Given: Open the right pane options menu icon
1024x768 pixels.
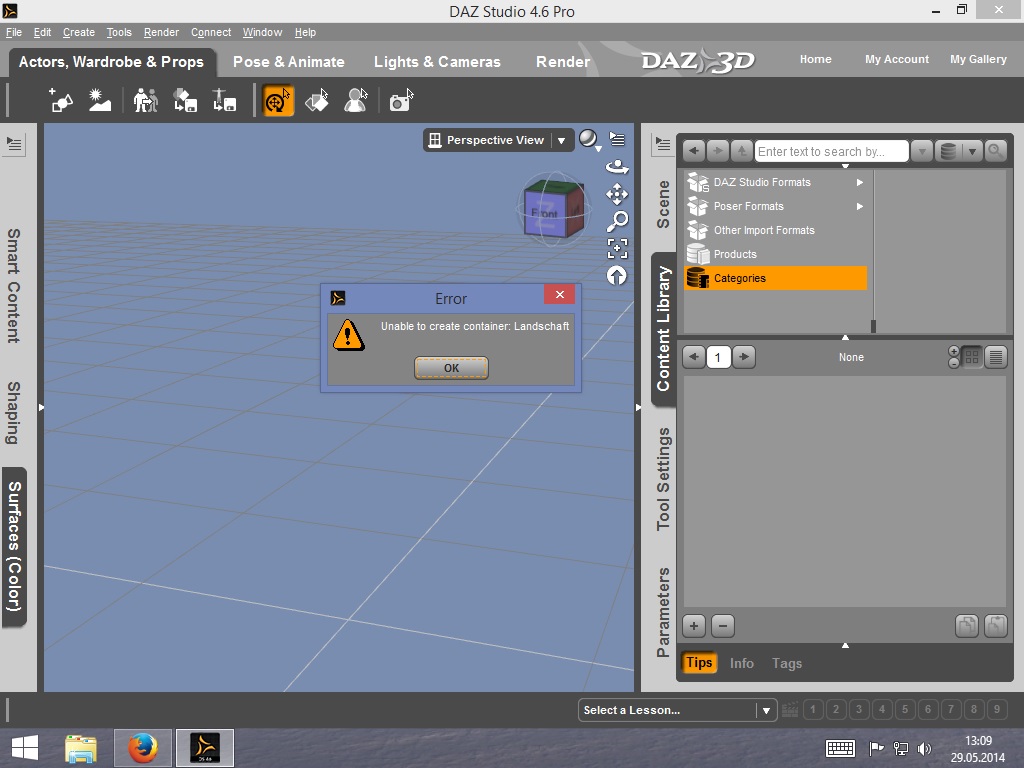Looking at the screenshot, I should tap(662, 144).
